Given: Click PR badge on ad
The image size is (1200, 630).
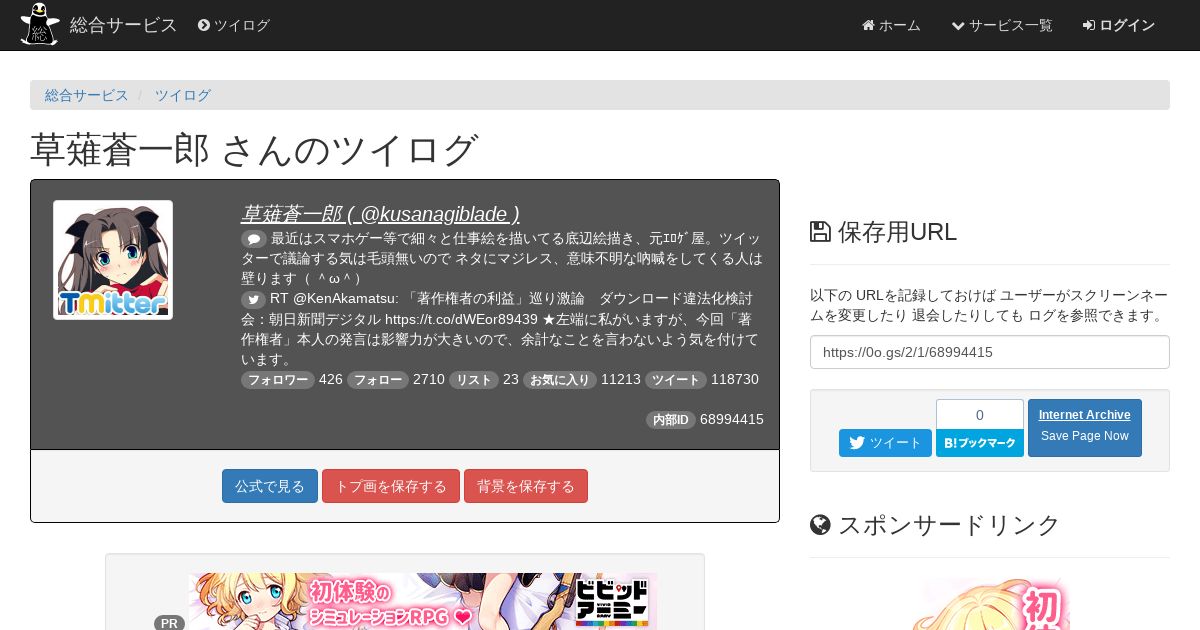Looking at the screenshot, I should (x=169, y=623).
